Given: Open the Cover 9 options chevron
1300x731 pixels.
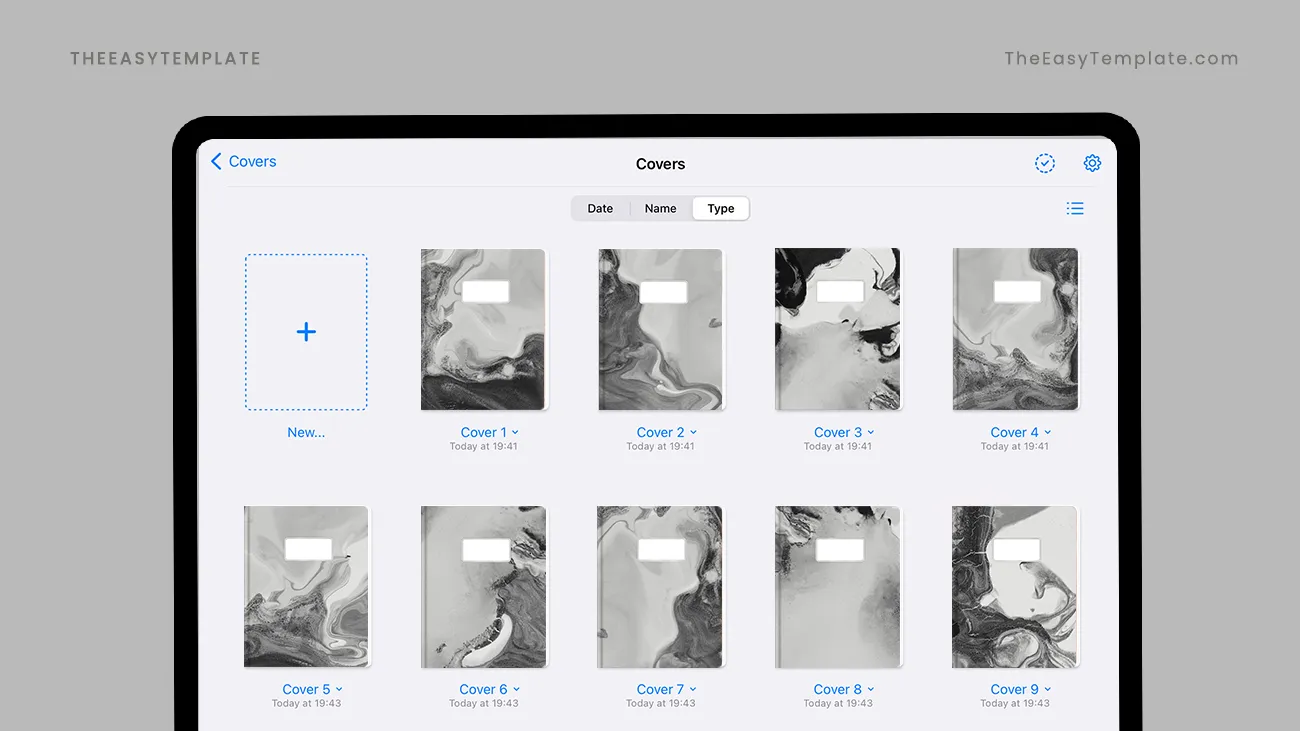Looking at the screenshot, I should coord(1048,690).
